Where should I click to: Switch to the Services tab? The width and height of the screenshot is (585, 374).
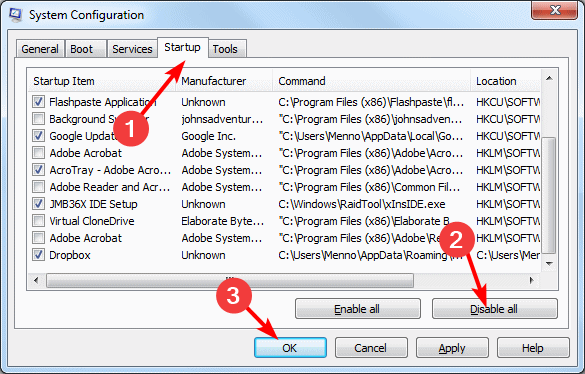tap(132, 49)
